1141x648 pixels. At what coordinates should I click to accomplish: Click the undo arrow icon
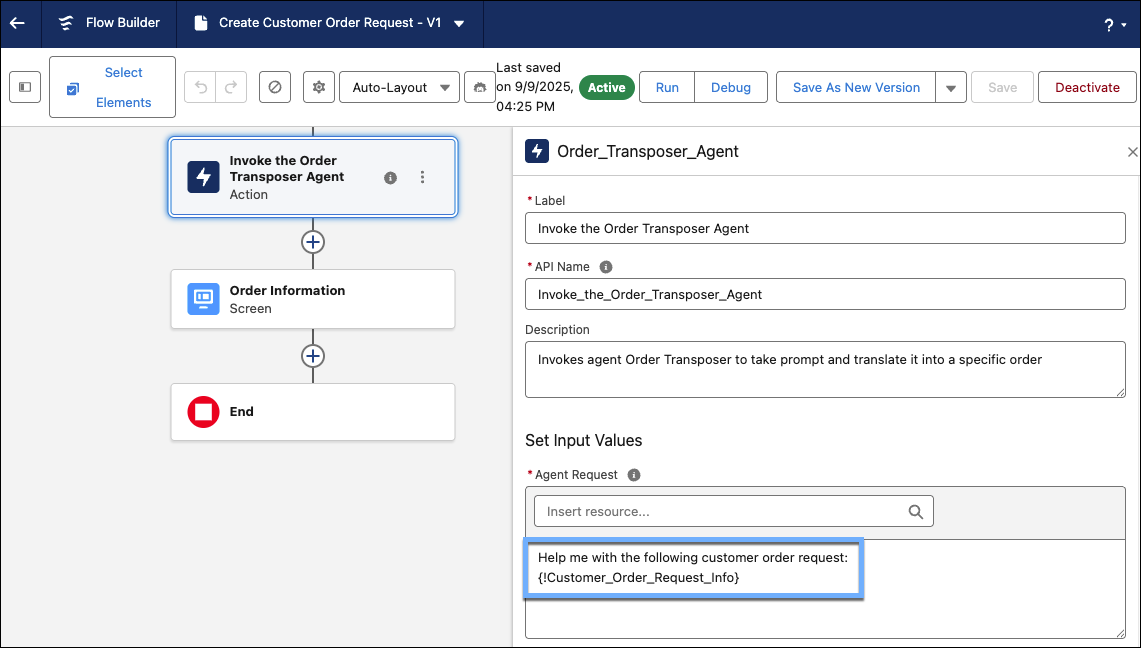[201, 87]
